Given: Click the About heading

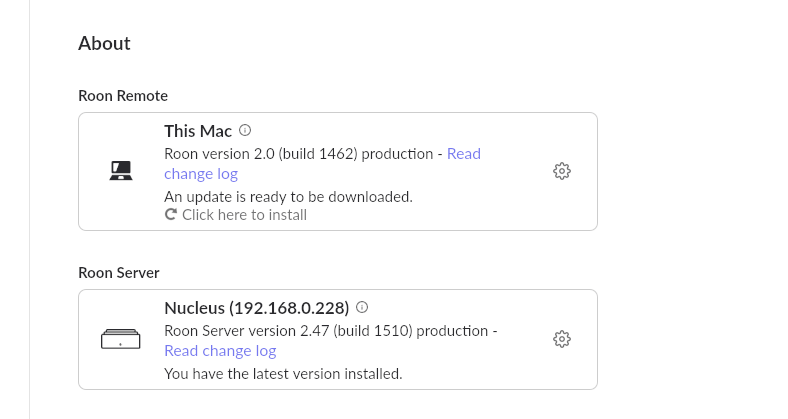Looking at the screenshot, I should (x=104, y=43).
